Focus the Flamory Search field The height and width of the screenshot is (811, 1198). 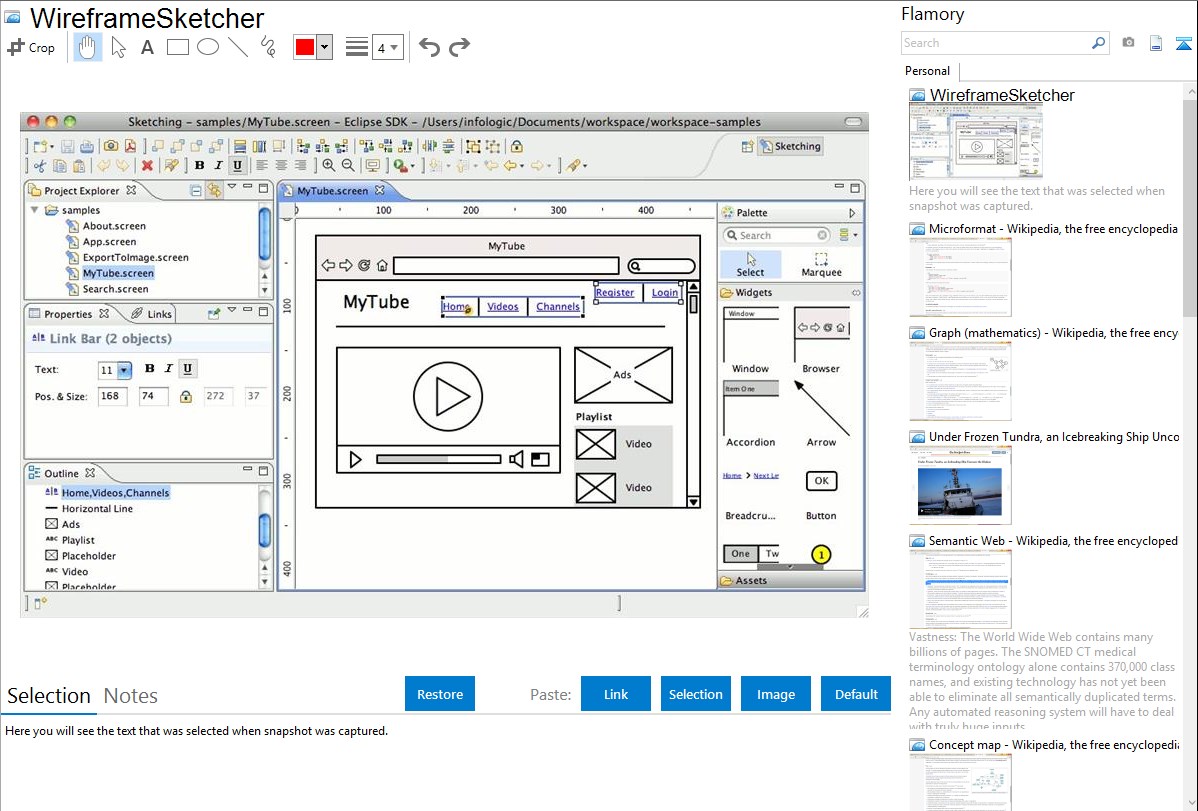click(995, 43)
